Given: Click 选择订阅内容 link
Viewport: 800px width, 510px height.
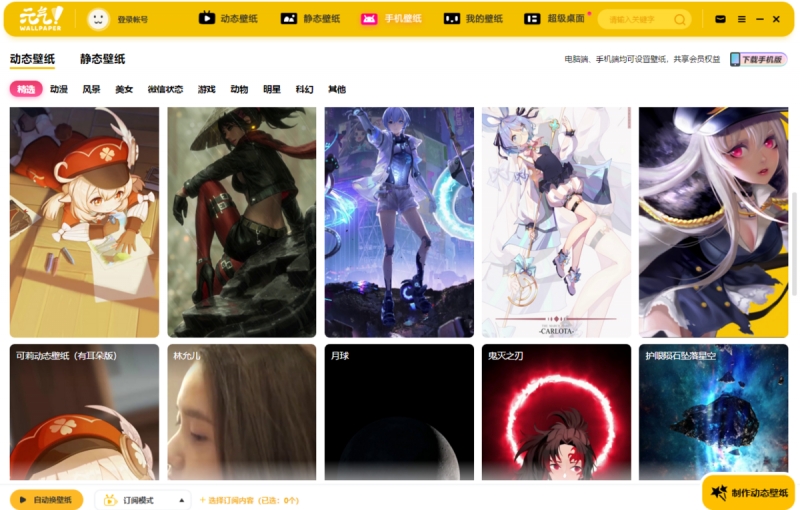Looking at the screenshot, I should pyautogui.click(x=249, y=499).
